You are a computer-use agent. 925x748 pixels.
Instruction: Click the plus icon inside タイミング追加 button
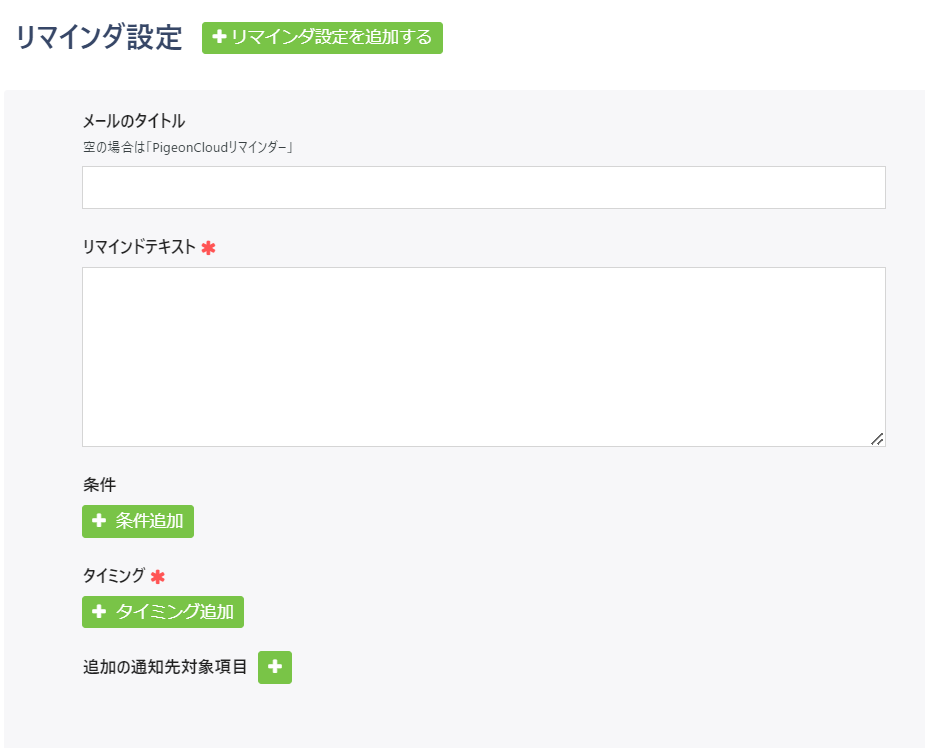click(x=98, y=612)
